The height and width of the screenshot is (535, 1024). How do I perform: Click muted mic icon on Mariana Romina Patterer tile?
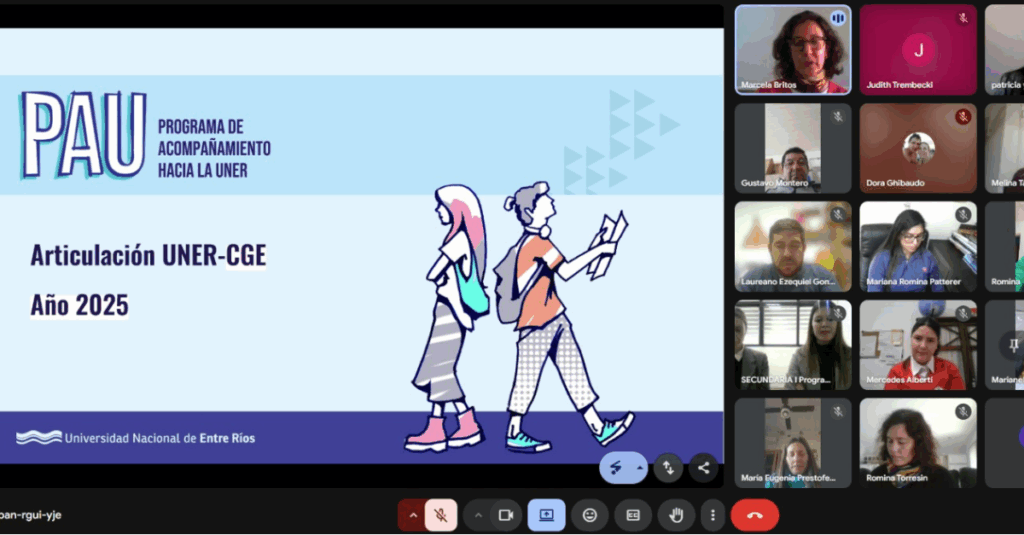(963, 215)
